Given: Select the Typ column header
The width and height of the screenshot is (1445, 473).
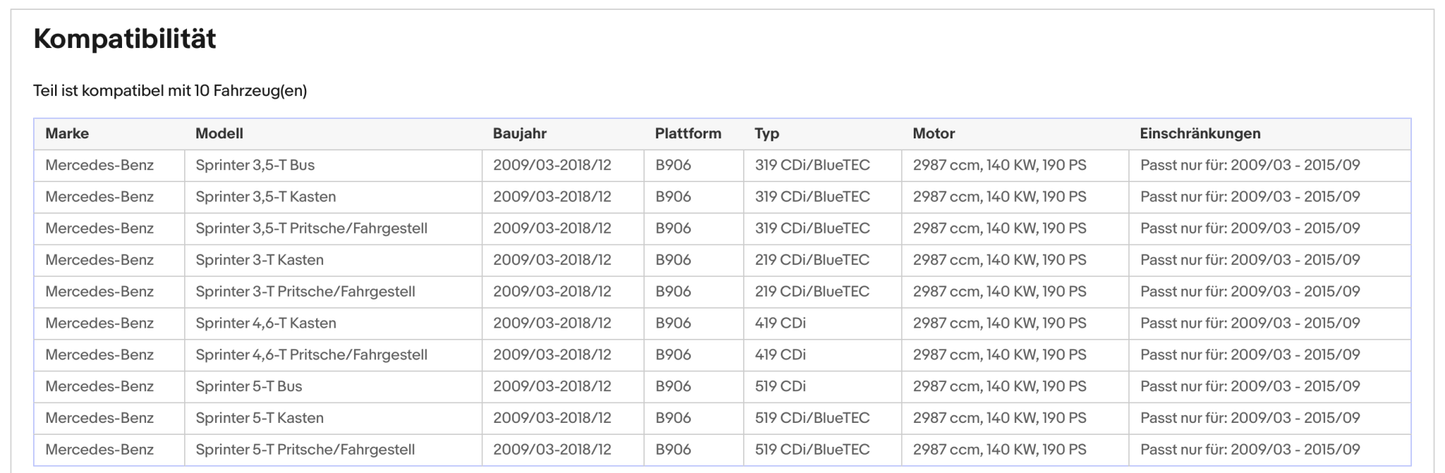Looking at the screenshot, I should tap(767, 133).
